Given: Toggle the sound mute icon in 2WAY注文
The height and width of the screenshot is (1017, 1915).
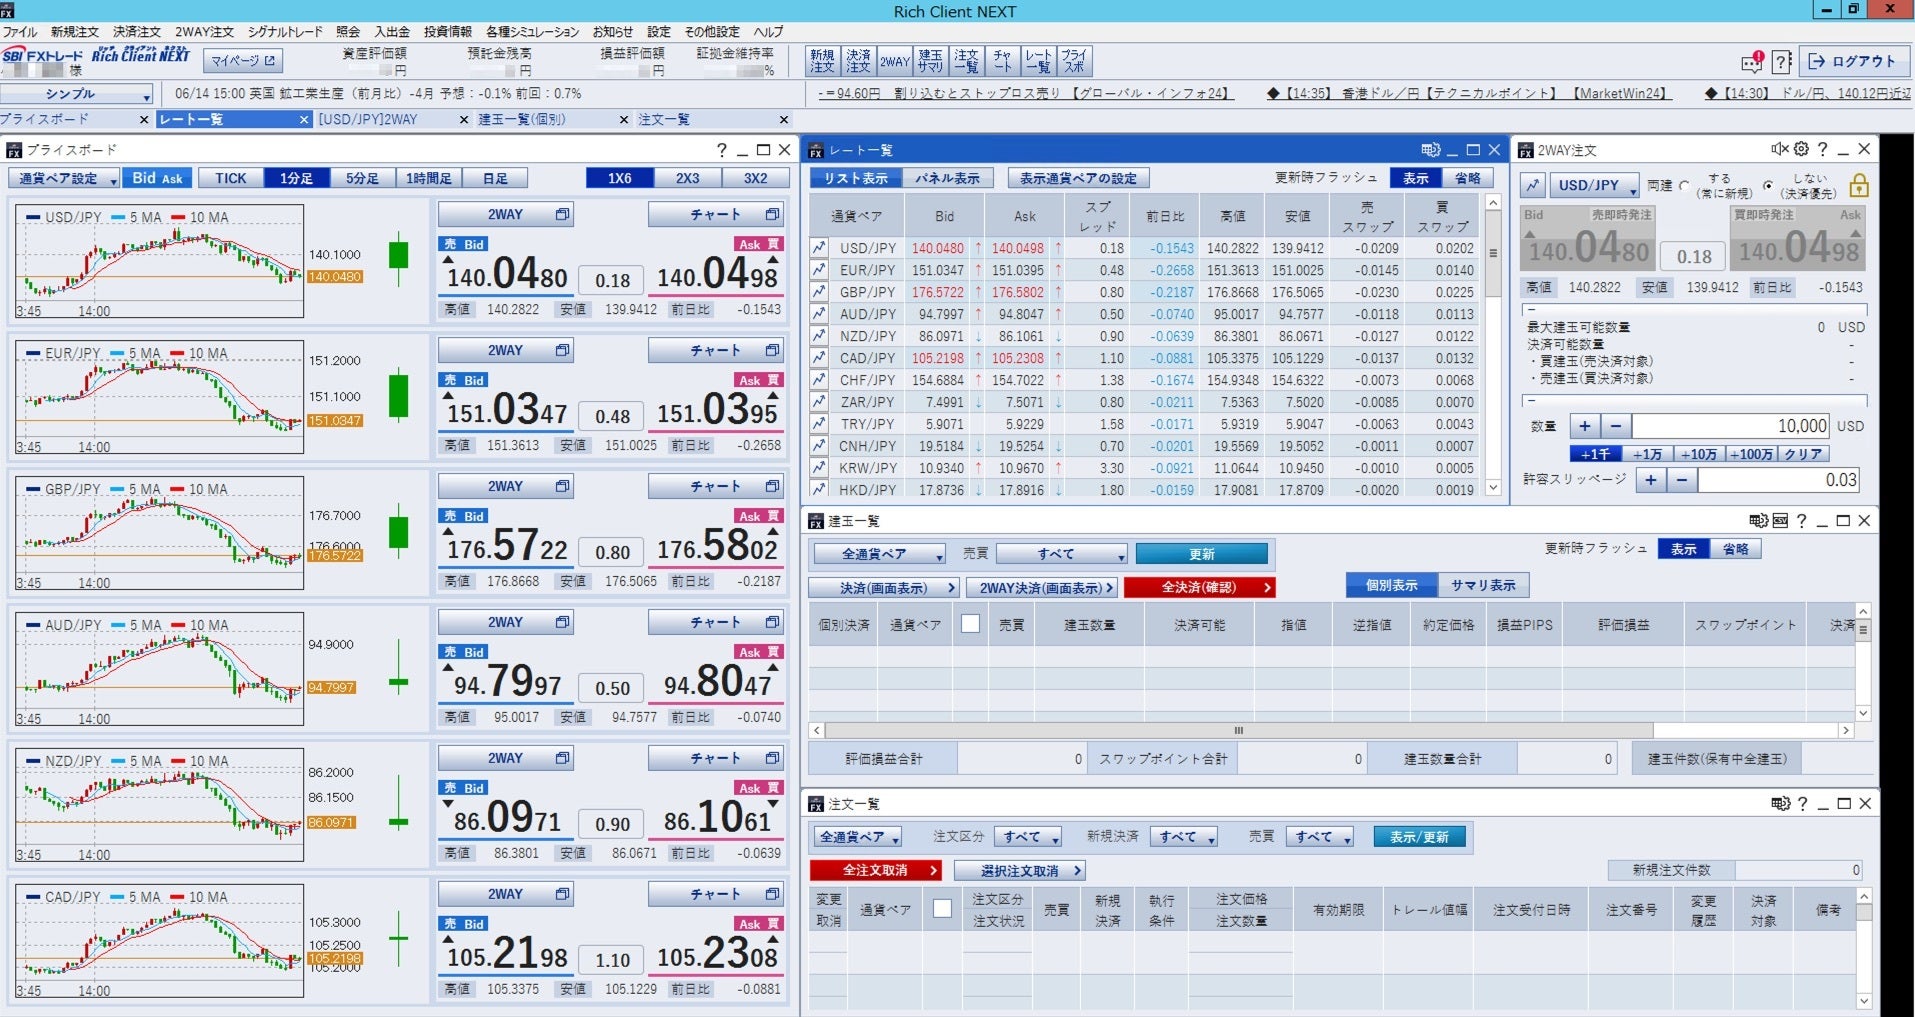Looking at the screenshot, I should point(1779,149).
